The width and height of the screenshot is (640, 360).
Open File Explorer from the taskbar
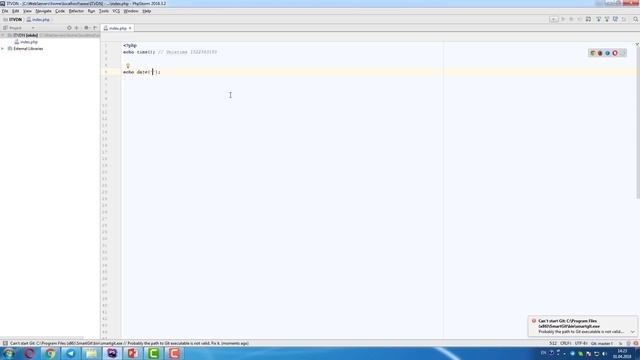(x=91, y=353)
